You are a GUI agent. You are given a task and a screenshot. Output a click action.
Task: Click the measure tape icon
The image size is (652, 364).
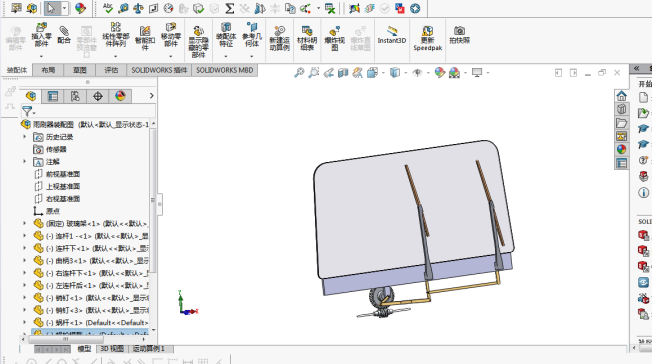pyautogui.click(x=123, y=8)
